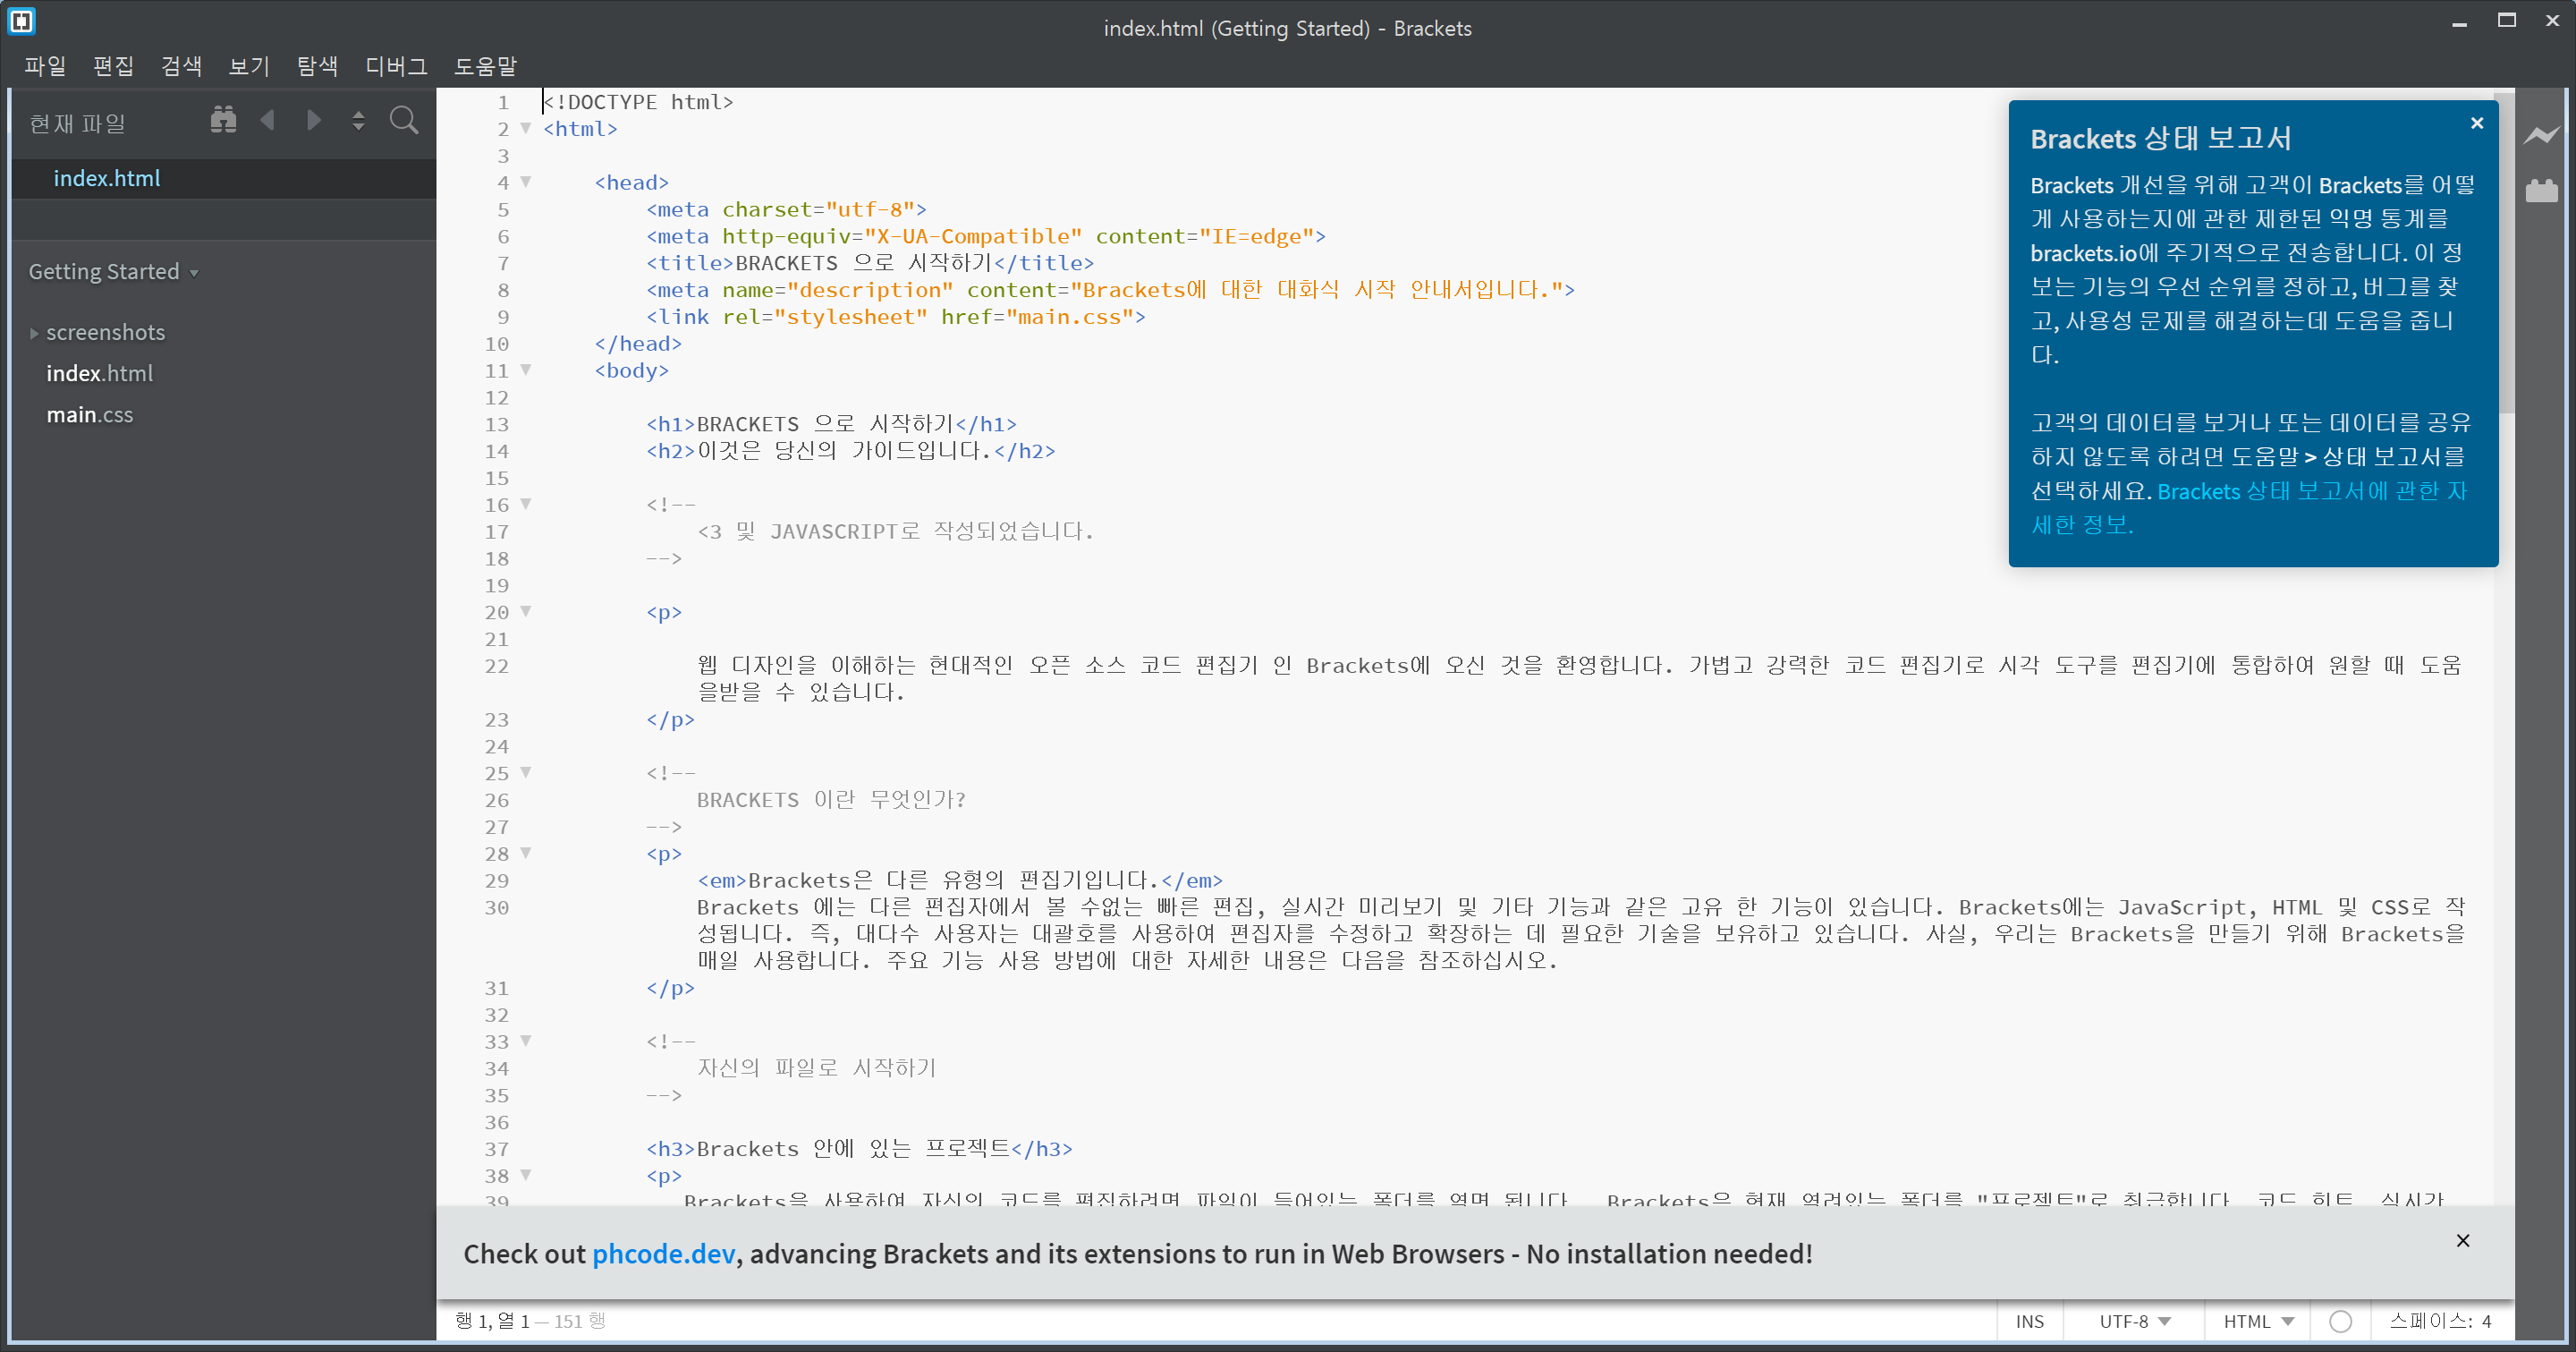Viewport: 2576px width, 1352px height.
Task: Click the 'BRACKETS 이란 무엇인가?' comment text
Action: (831, 800)
